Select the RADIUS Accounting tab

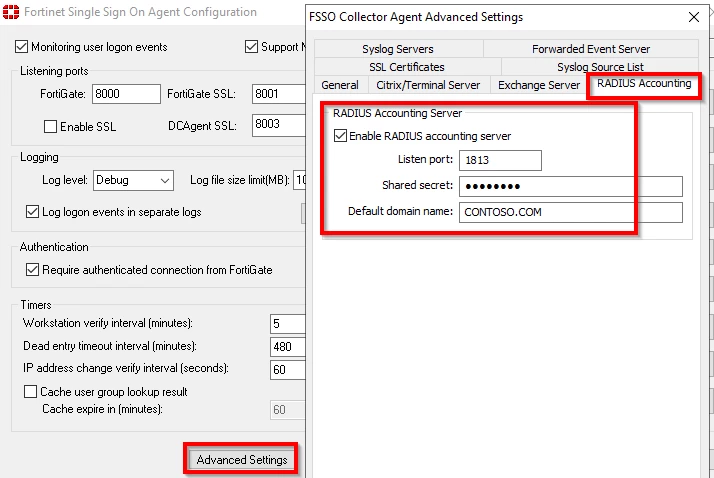click(x=644, y=84)
